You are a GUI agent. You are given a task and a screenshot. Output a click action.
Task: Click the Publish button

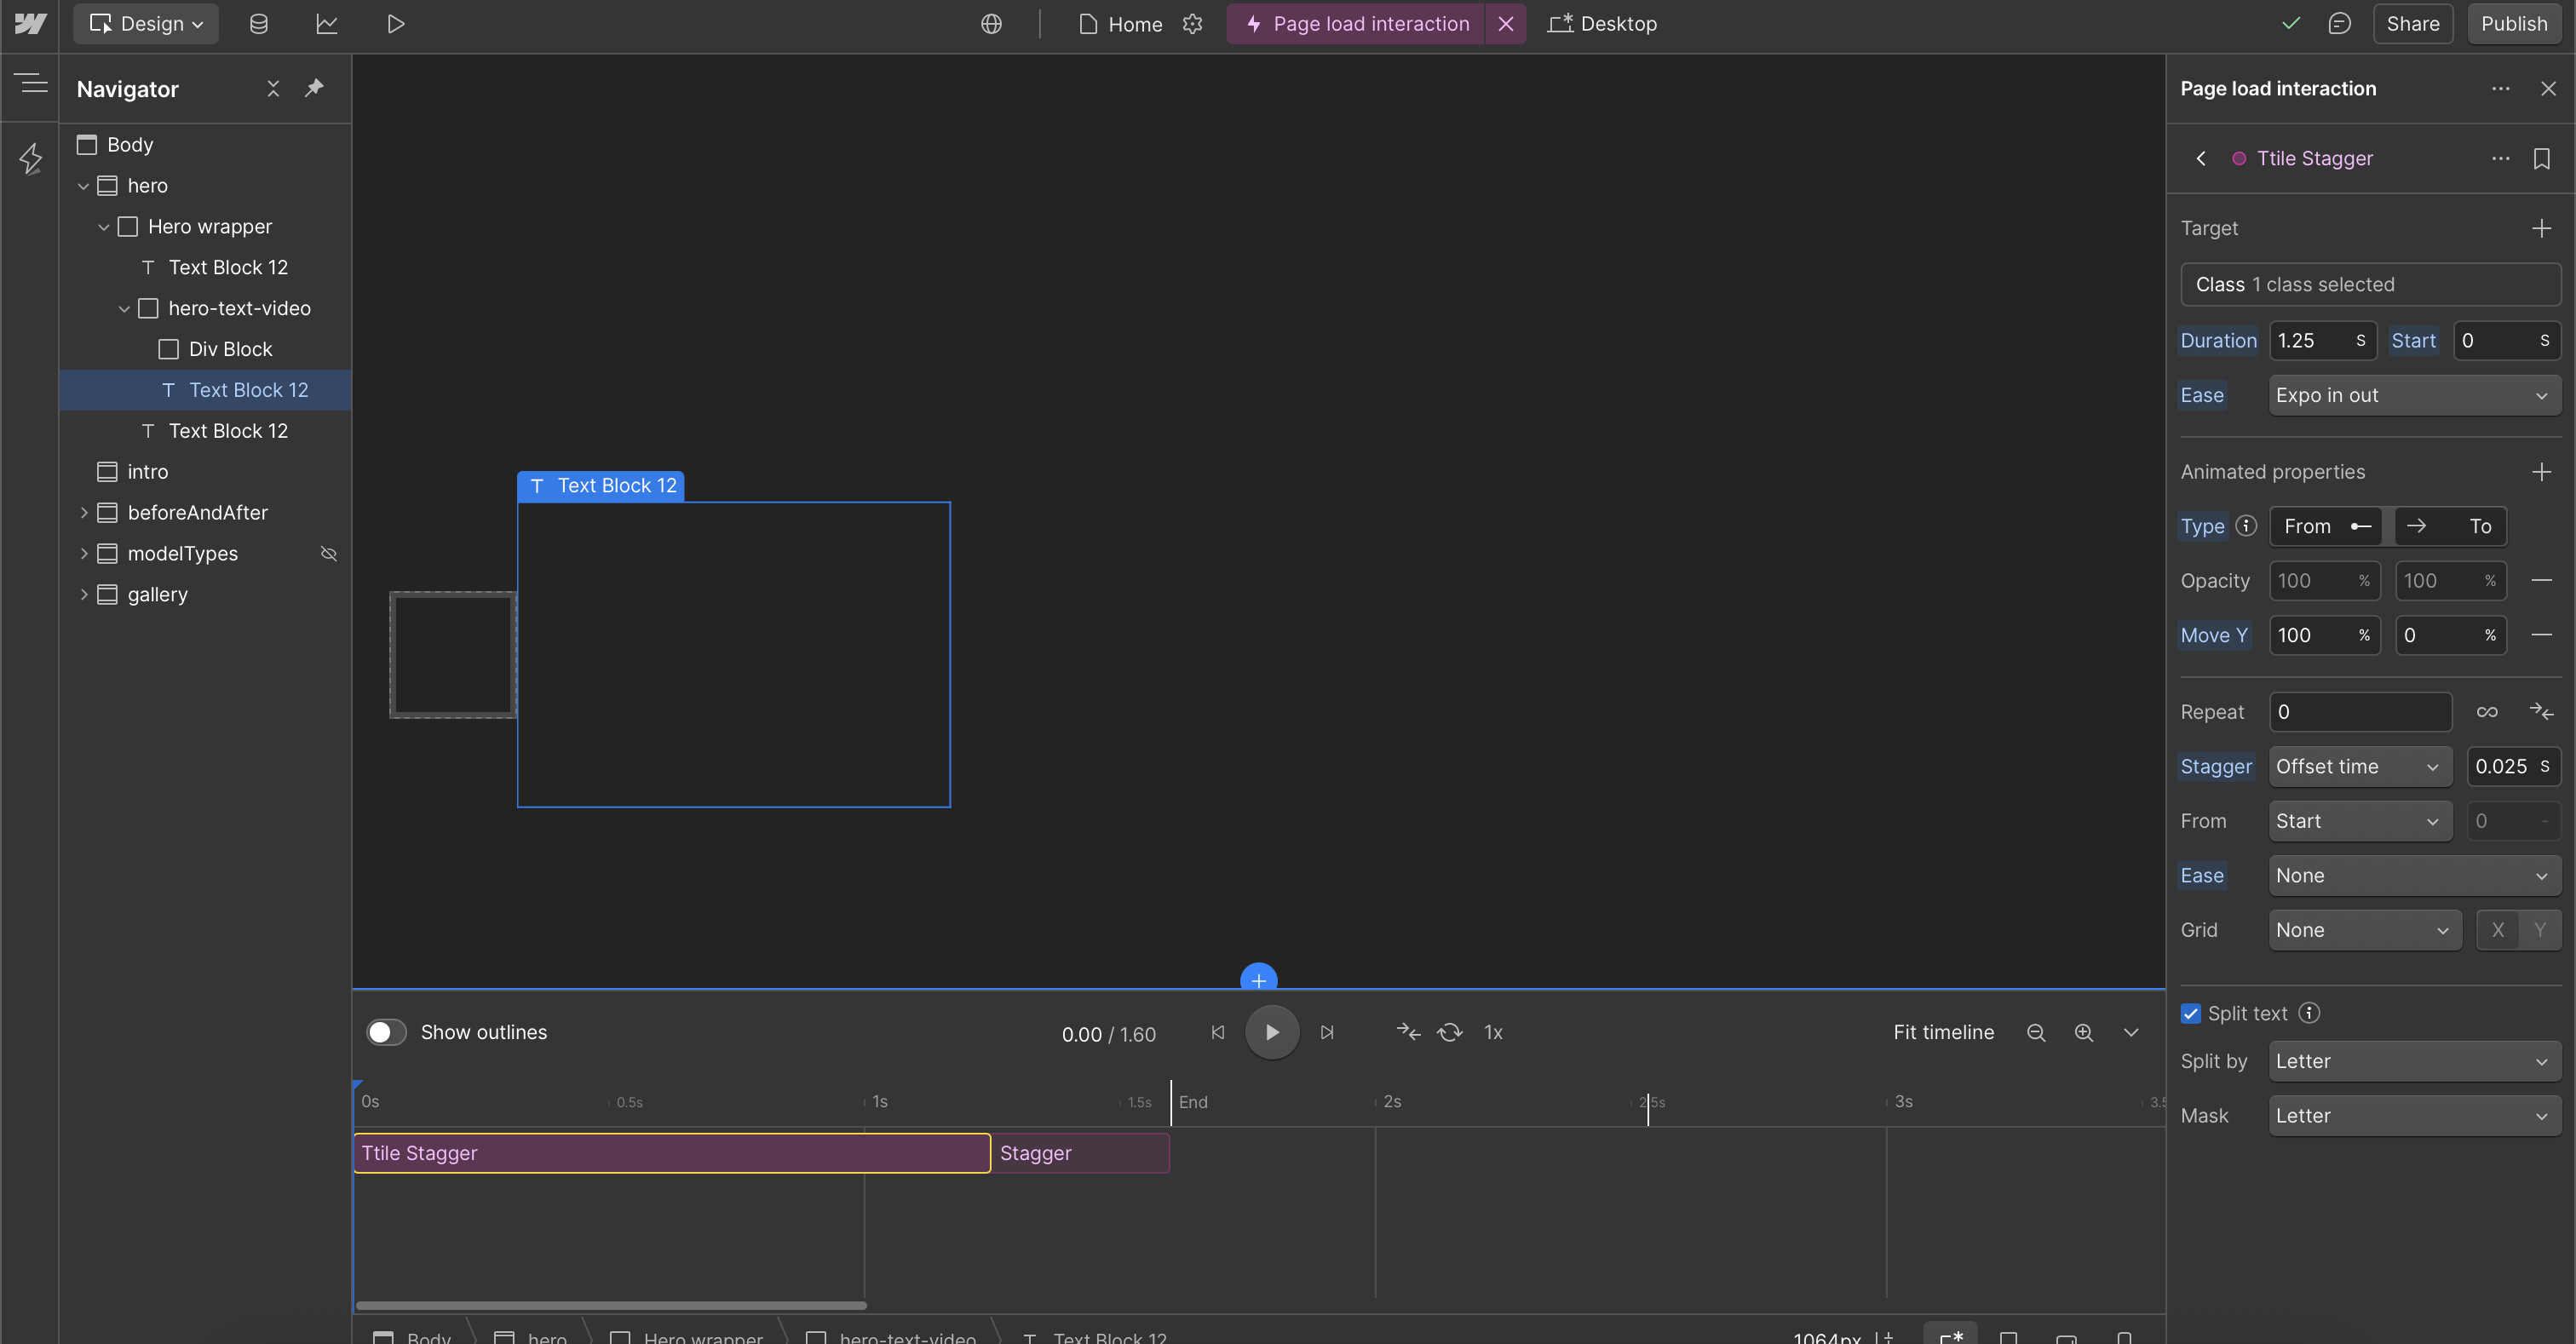pyautogui.click(x=2513, y=24)
